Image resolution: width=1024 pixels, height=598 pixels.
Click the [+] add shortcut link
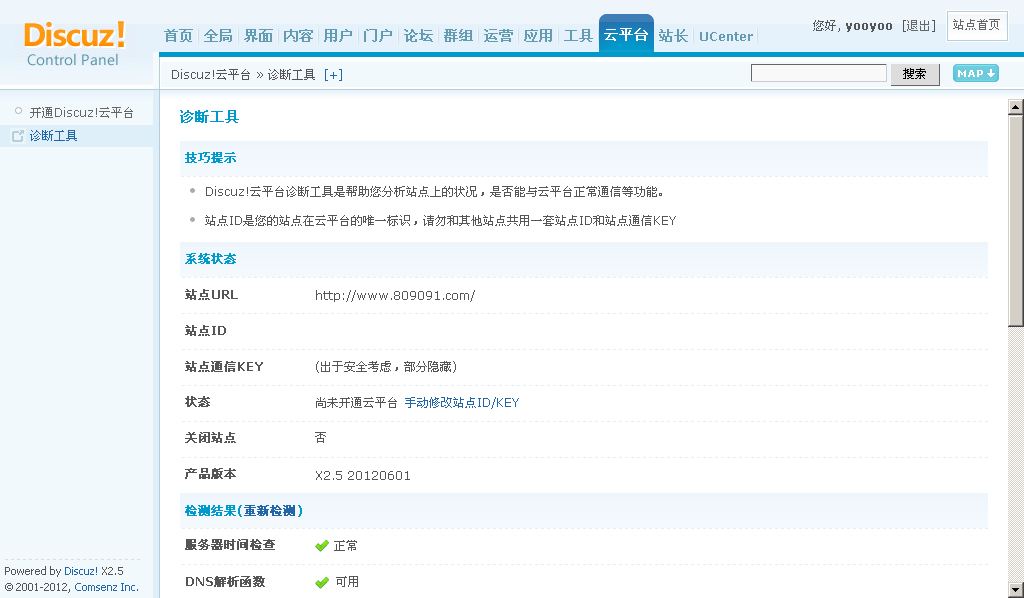[x=333, y=75]
